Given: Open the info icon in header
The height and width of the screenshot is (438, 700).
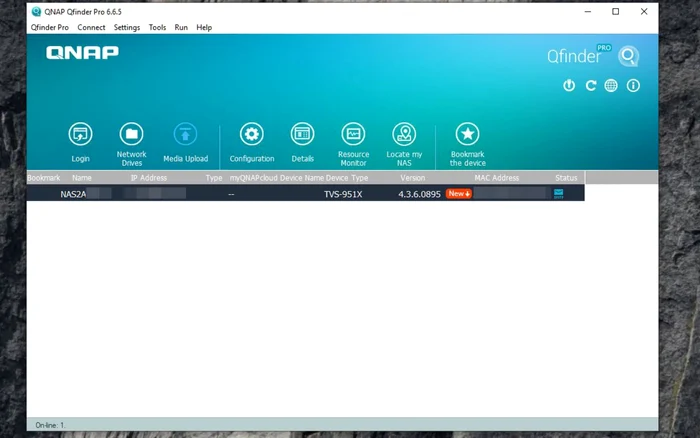Looking at the screenshot, I should (x=633, y=85).
